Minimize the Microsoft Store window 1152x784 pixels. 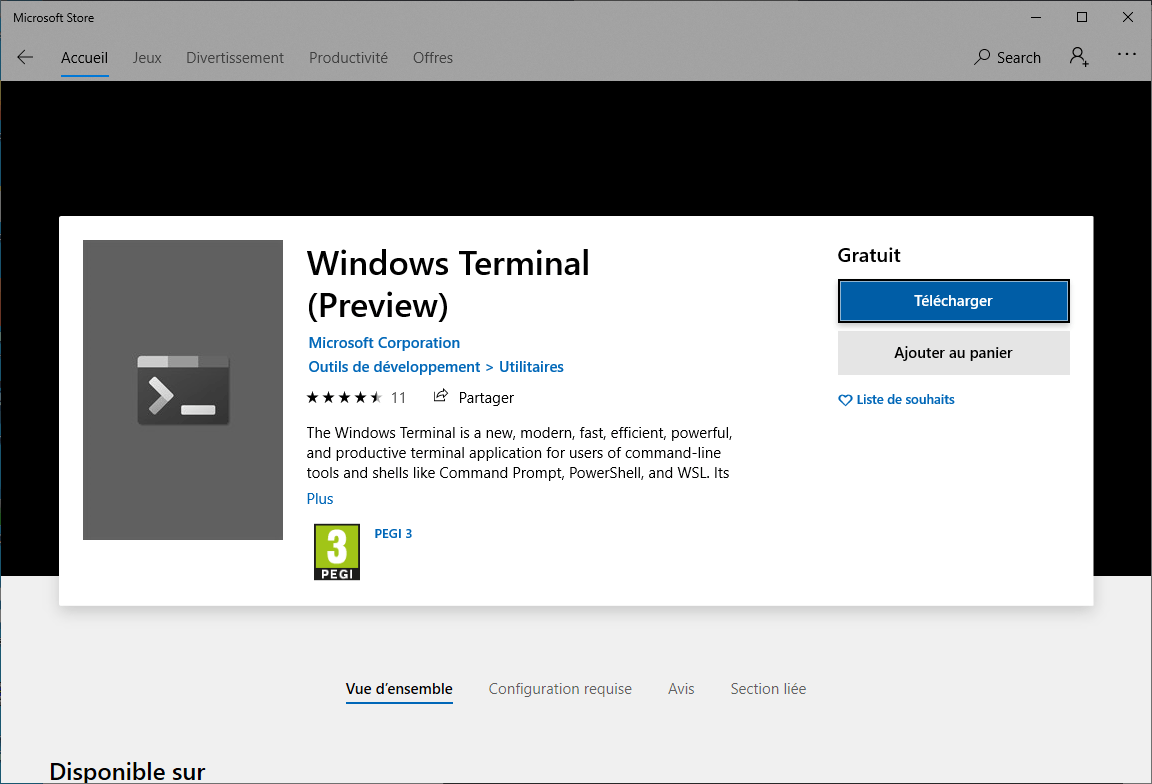coord(1036,17)
